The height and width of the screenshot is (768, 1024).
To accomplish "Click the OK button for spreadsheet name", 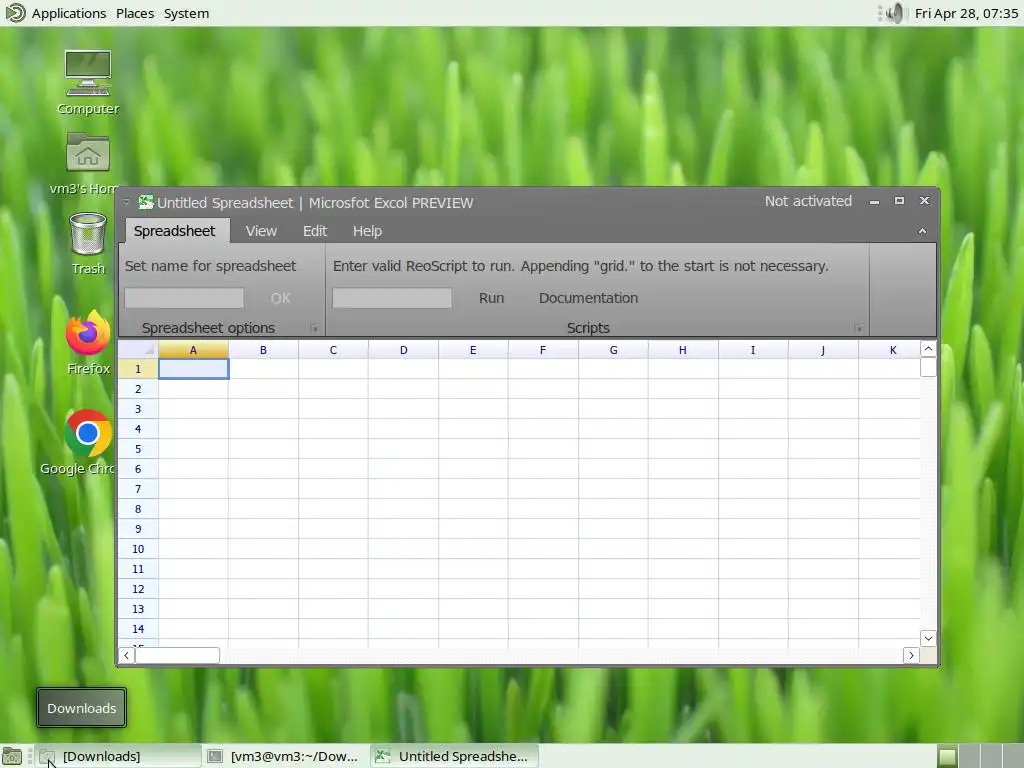I will tap(280, 298).
